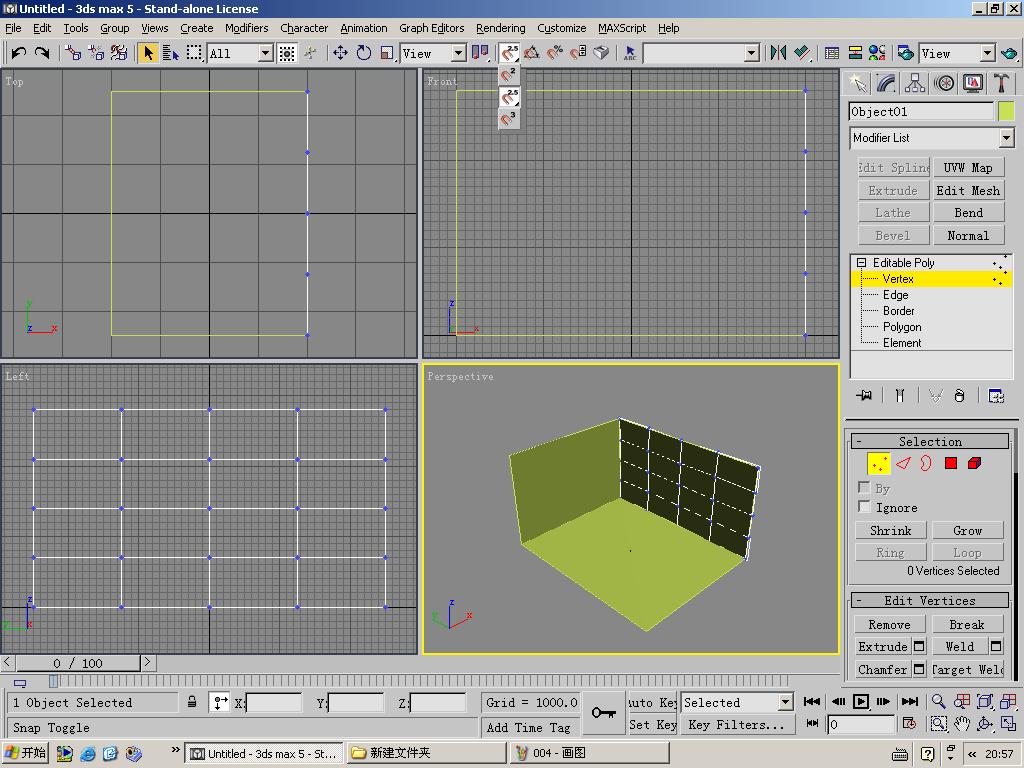The image size is (1024, 768).
Task: Apply the UVW Map modifier button
Action: click(967, 167)
